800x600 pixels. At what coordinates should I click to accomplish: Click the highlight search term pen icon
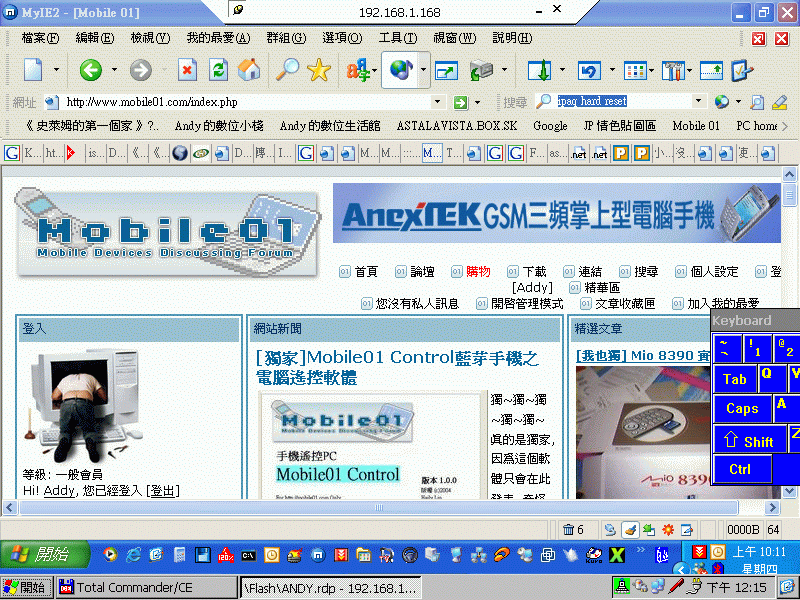tap(780, 102)
